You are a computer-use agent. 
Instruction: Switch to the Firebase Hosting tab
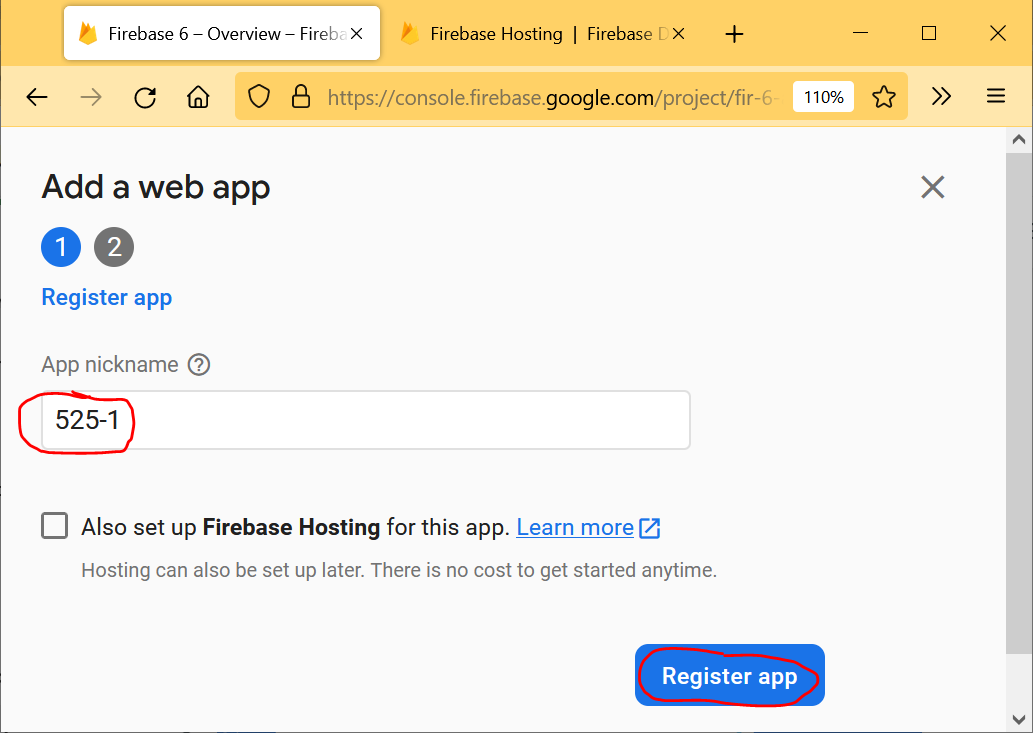point(530,34)
